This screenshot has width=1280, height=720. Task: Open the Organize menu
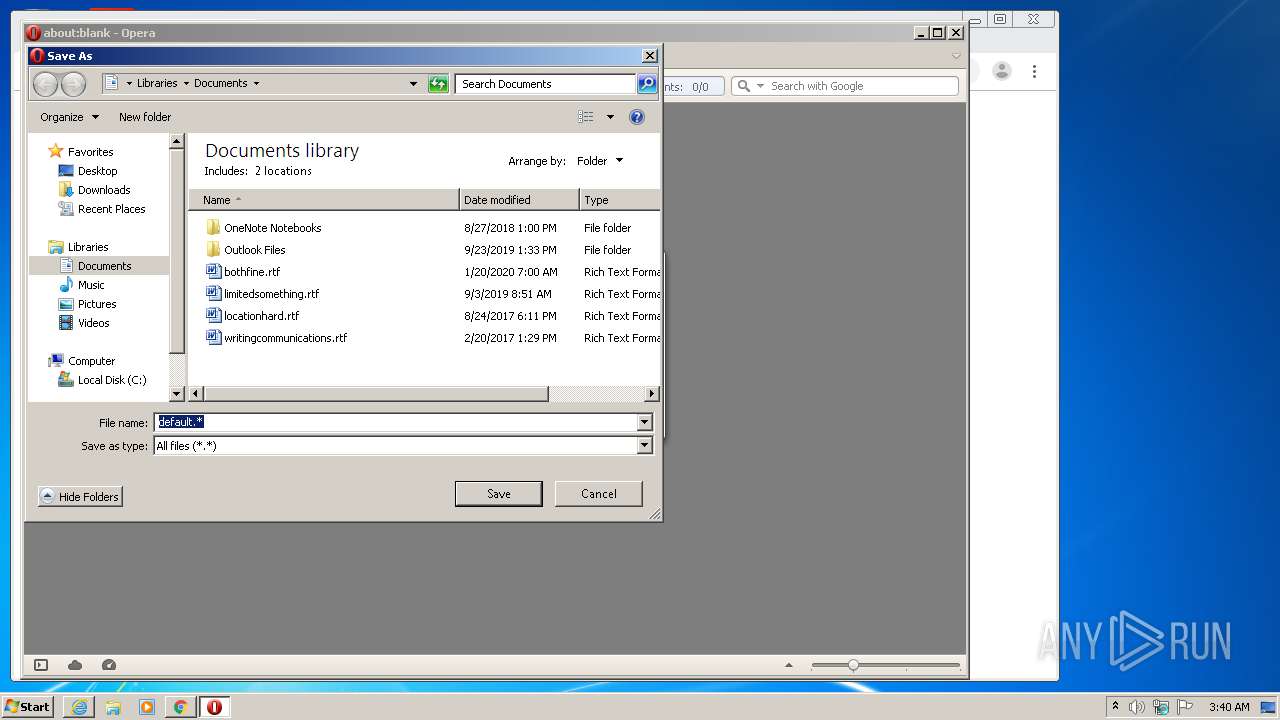(x=69, y=117)
